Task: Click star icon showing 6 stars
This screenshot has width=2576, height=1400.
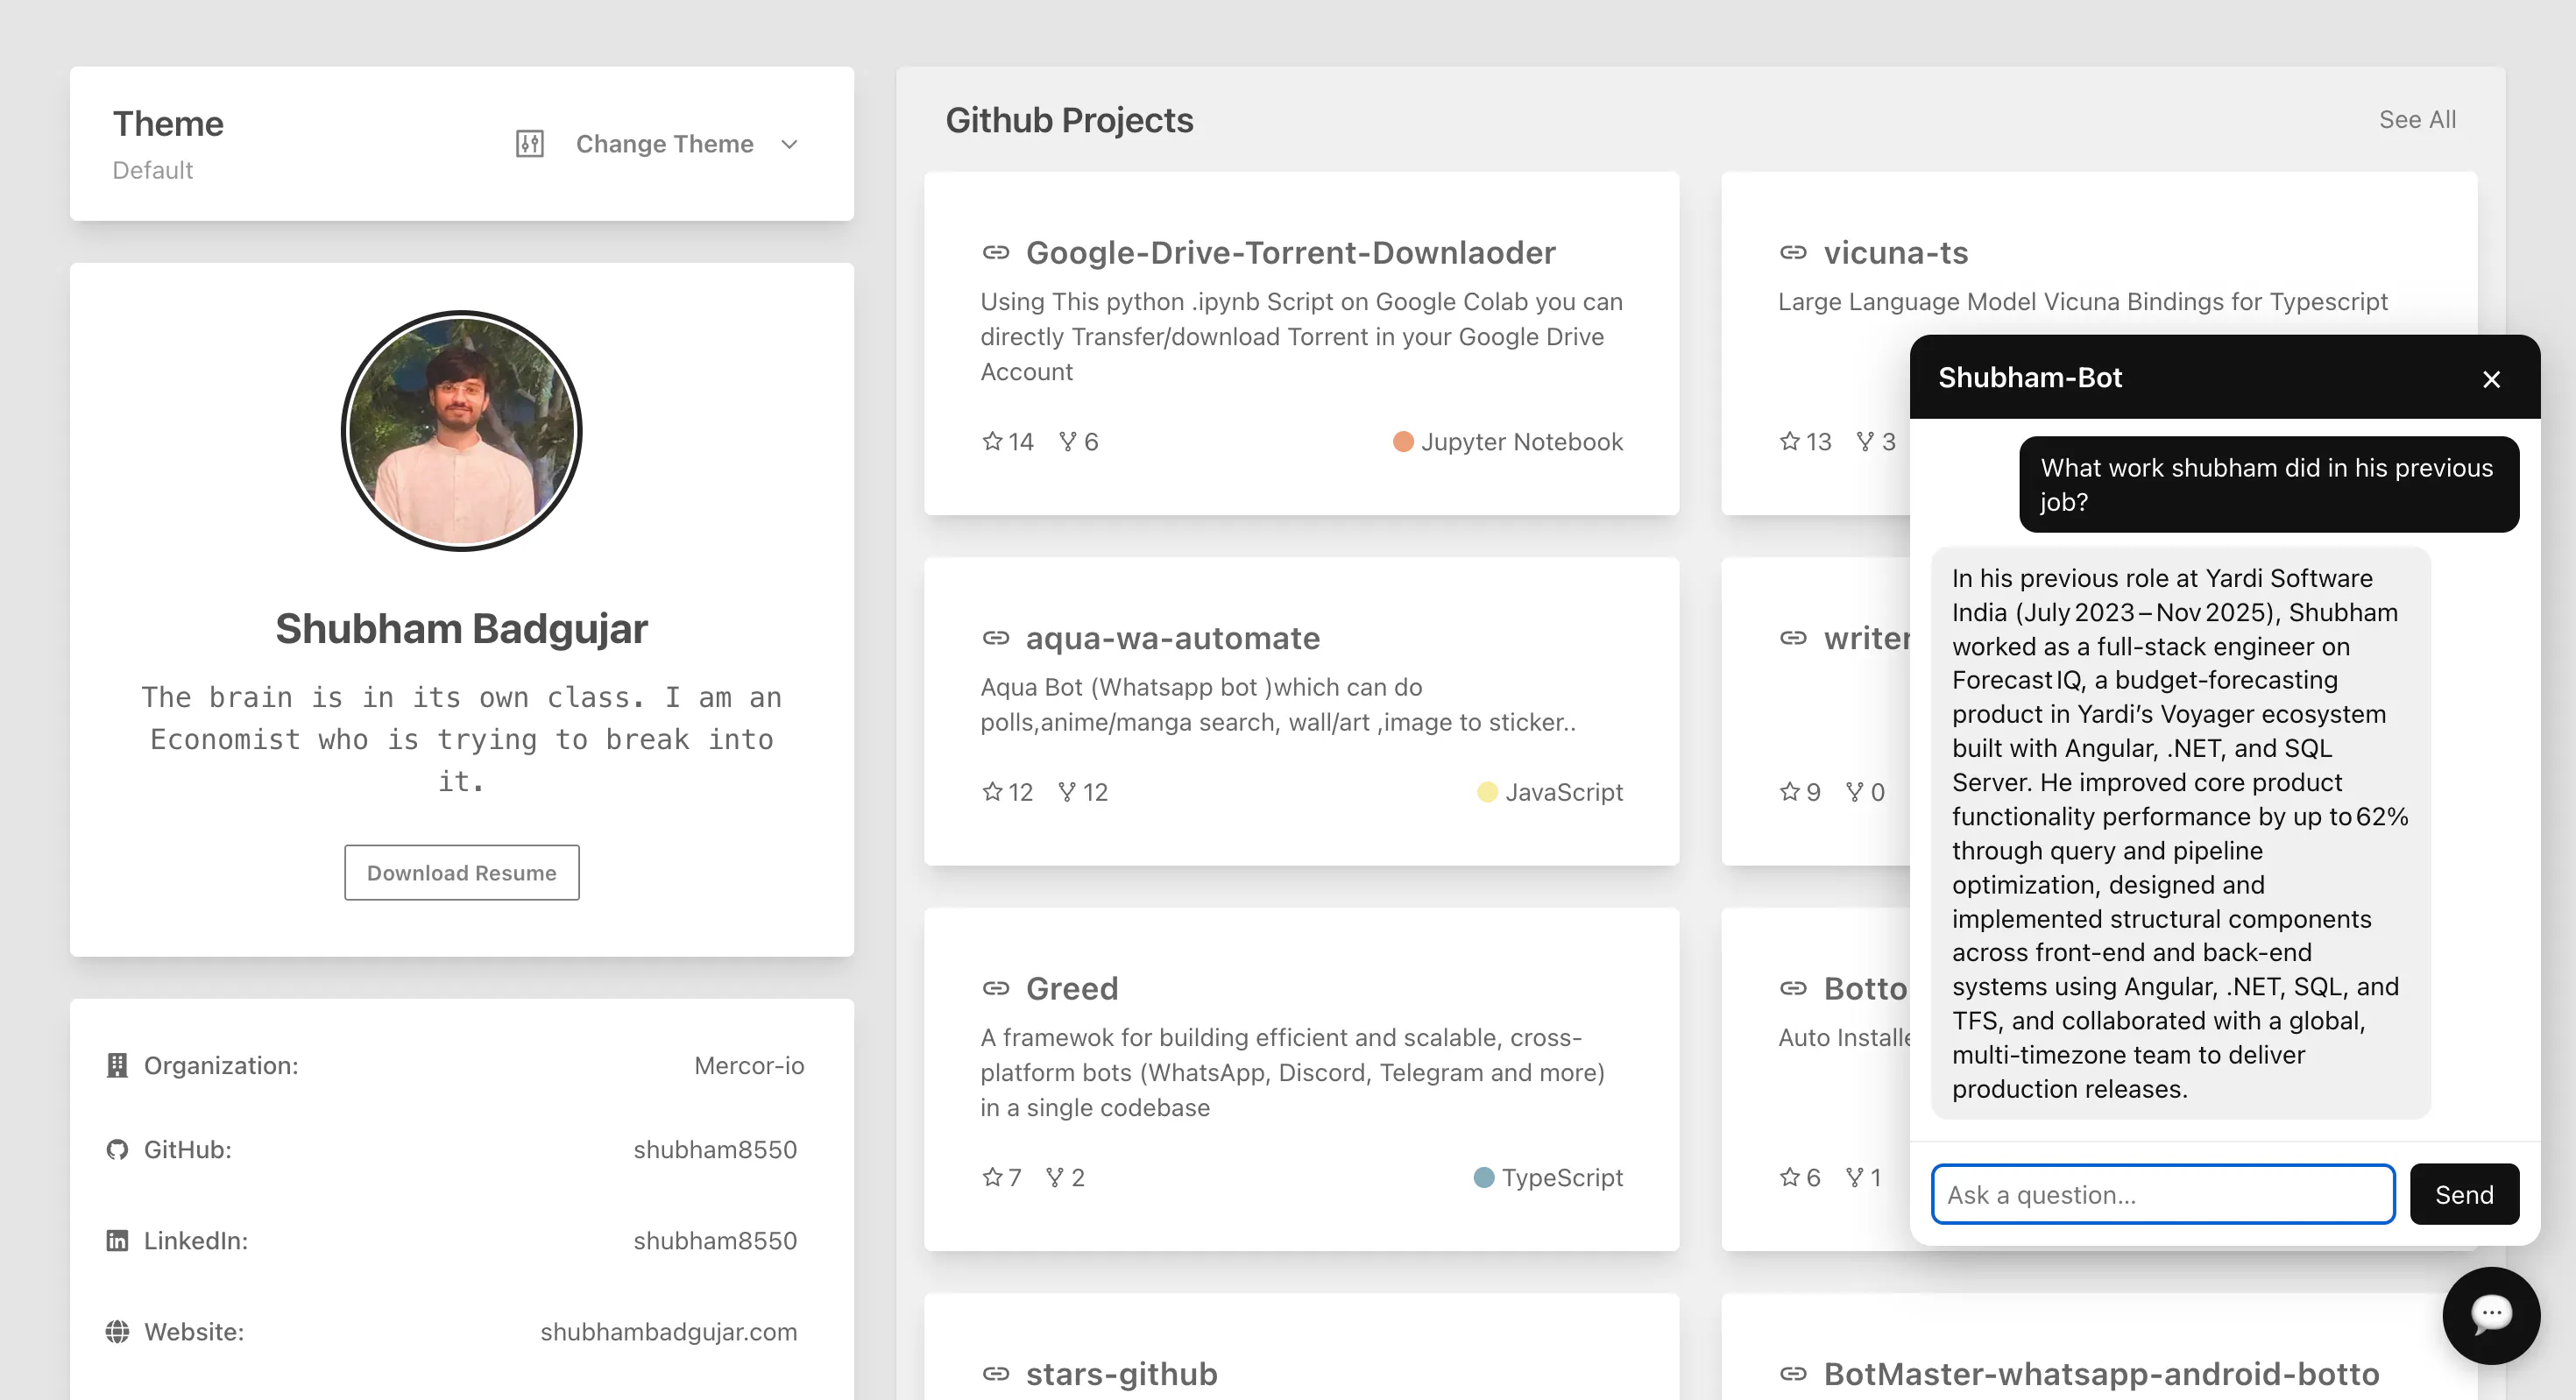Action: (1789, 1177)
